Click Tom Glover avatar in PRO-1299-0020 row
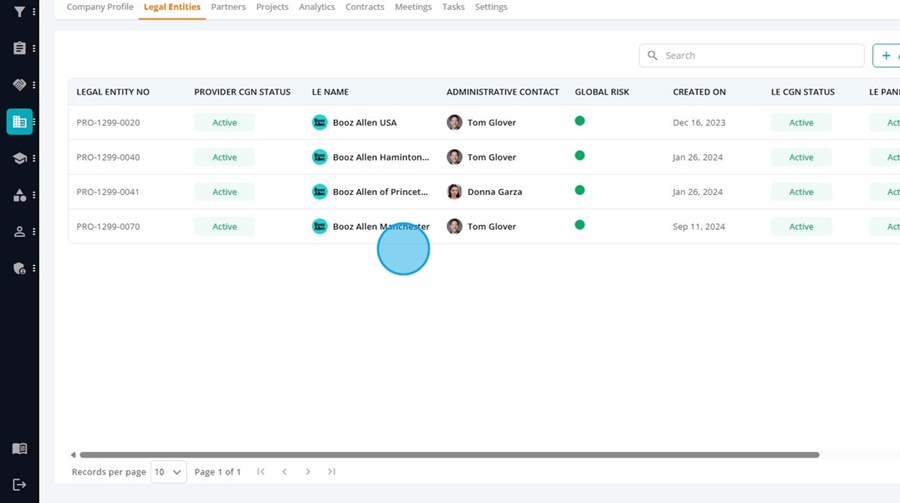 [455, 122]
